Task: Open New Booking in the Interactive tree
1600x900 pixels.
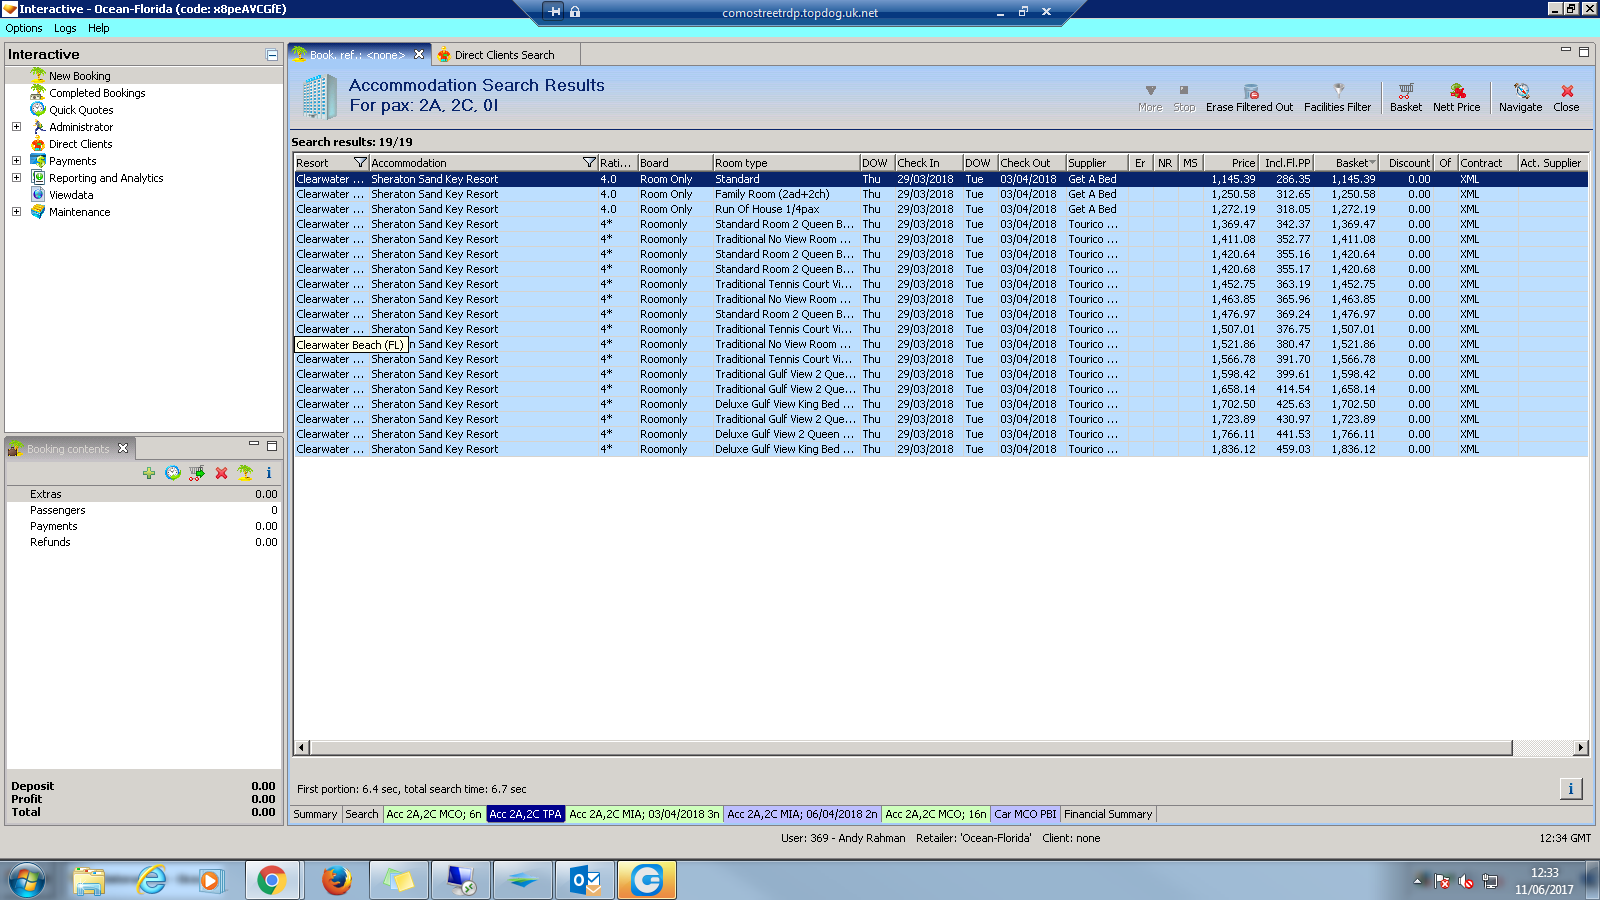Action: point(80,76)
